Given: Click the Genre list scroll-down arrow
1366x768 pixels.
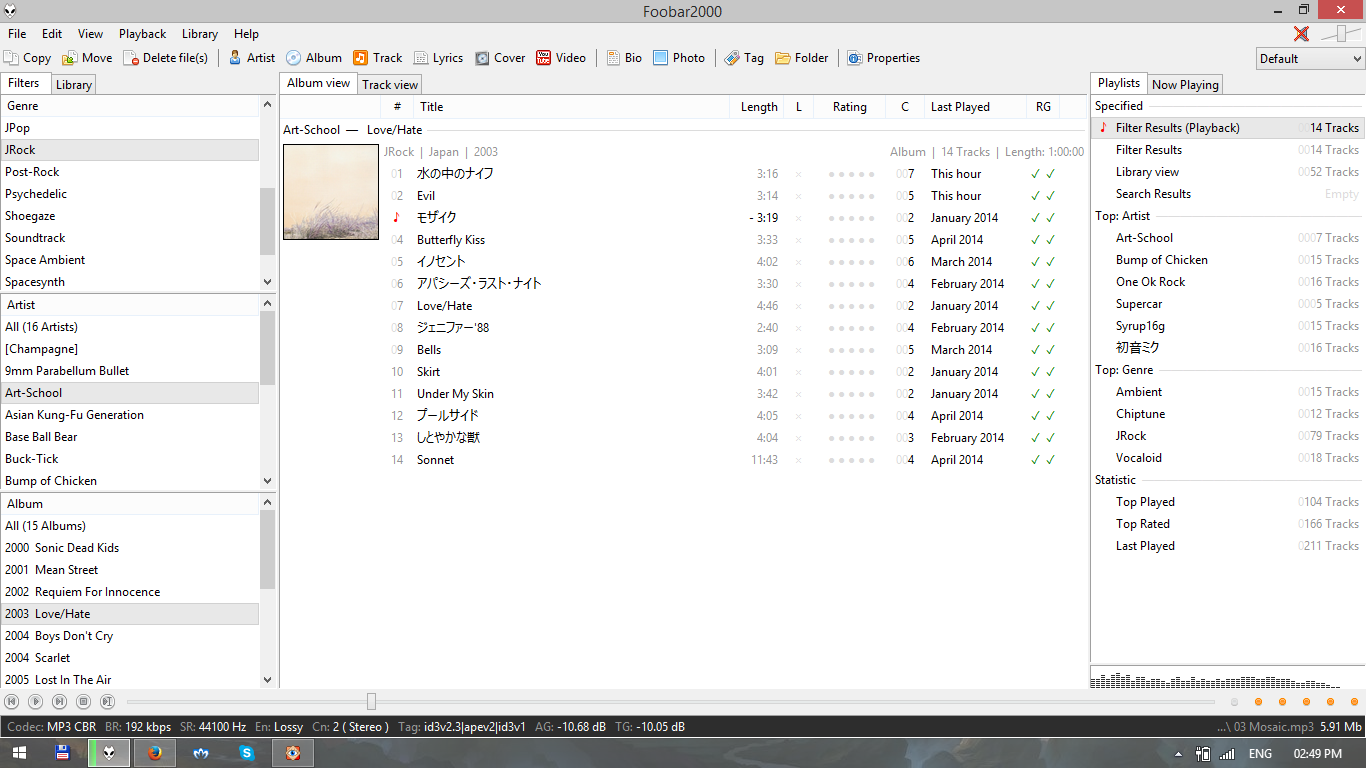Looking at the screenshot, I should pos(267,283).
